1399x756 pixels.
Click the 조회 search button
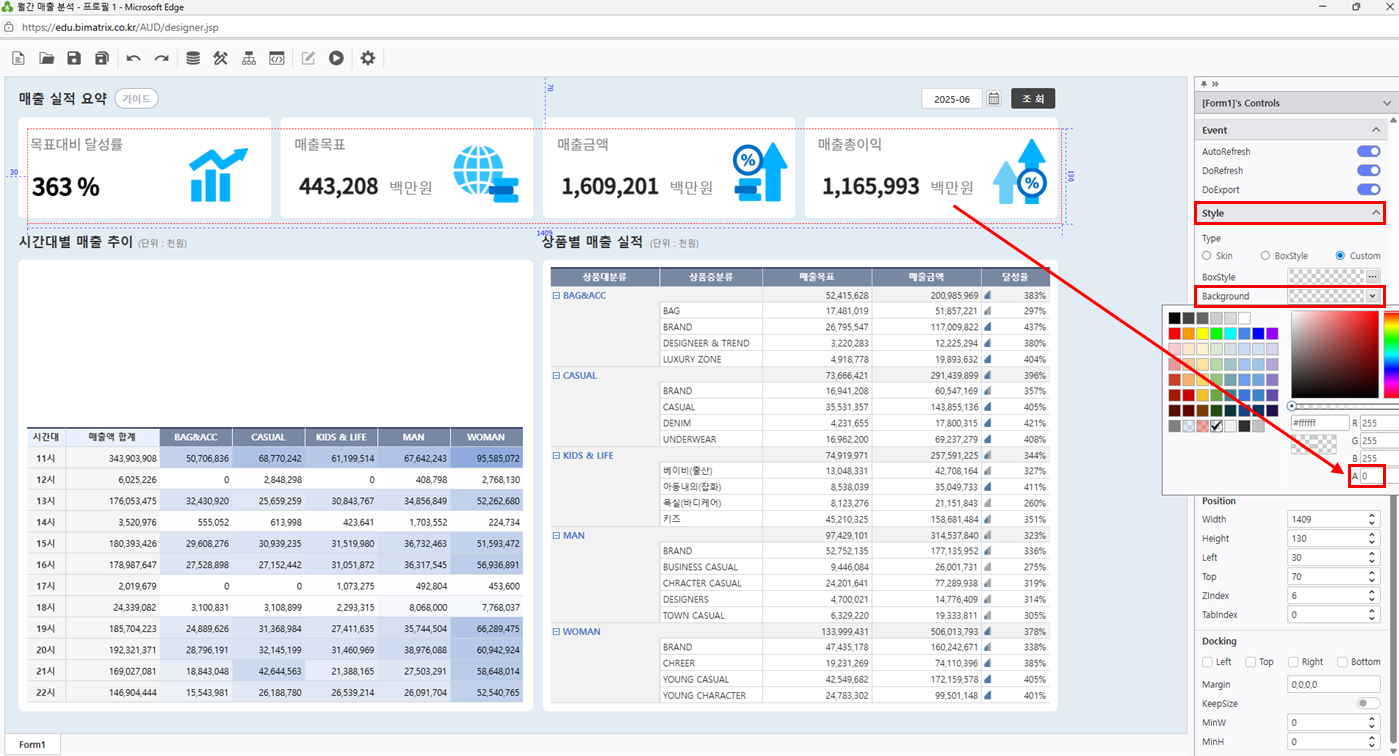click(1033, 99)
